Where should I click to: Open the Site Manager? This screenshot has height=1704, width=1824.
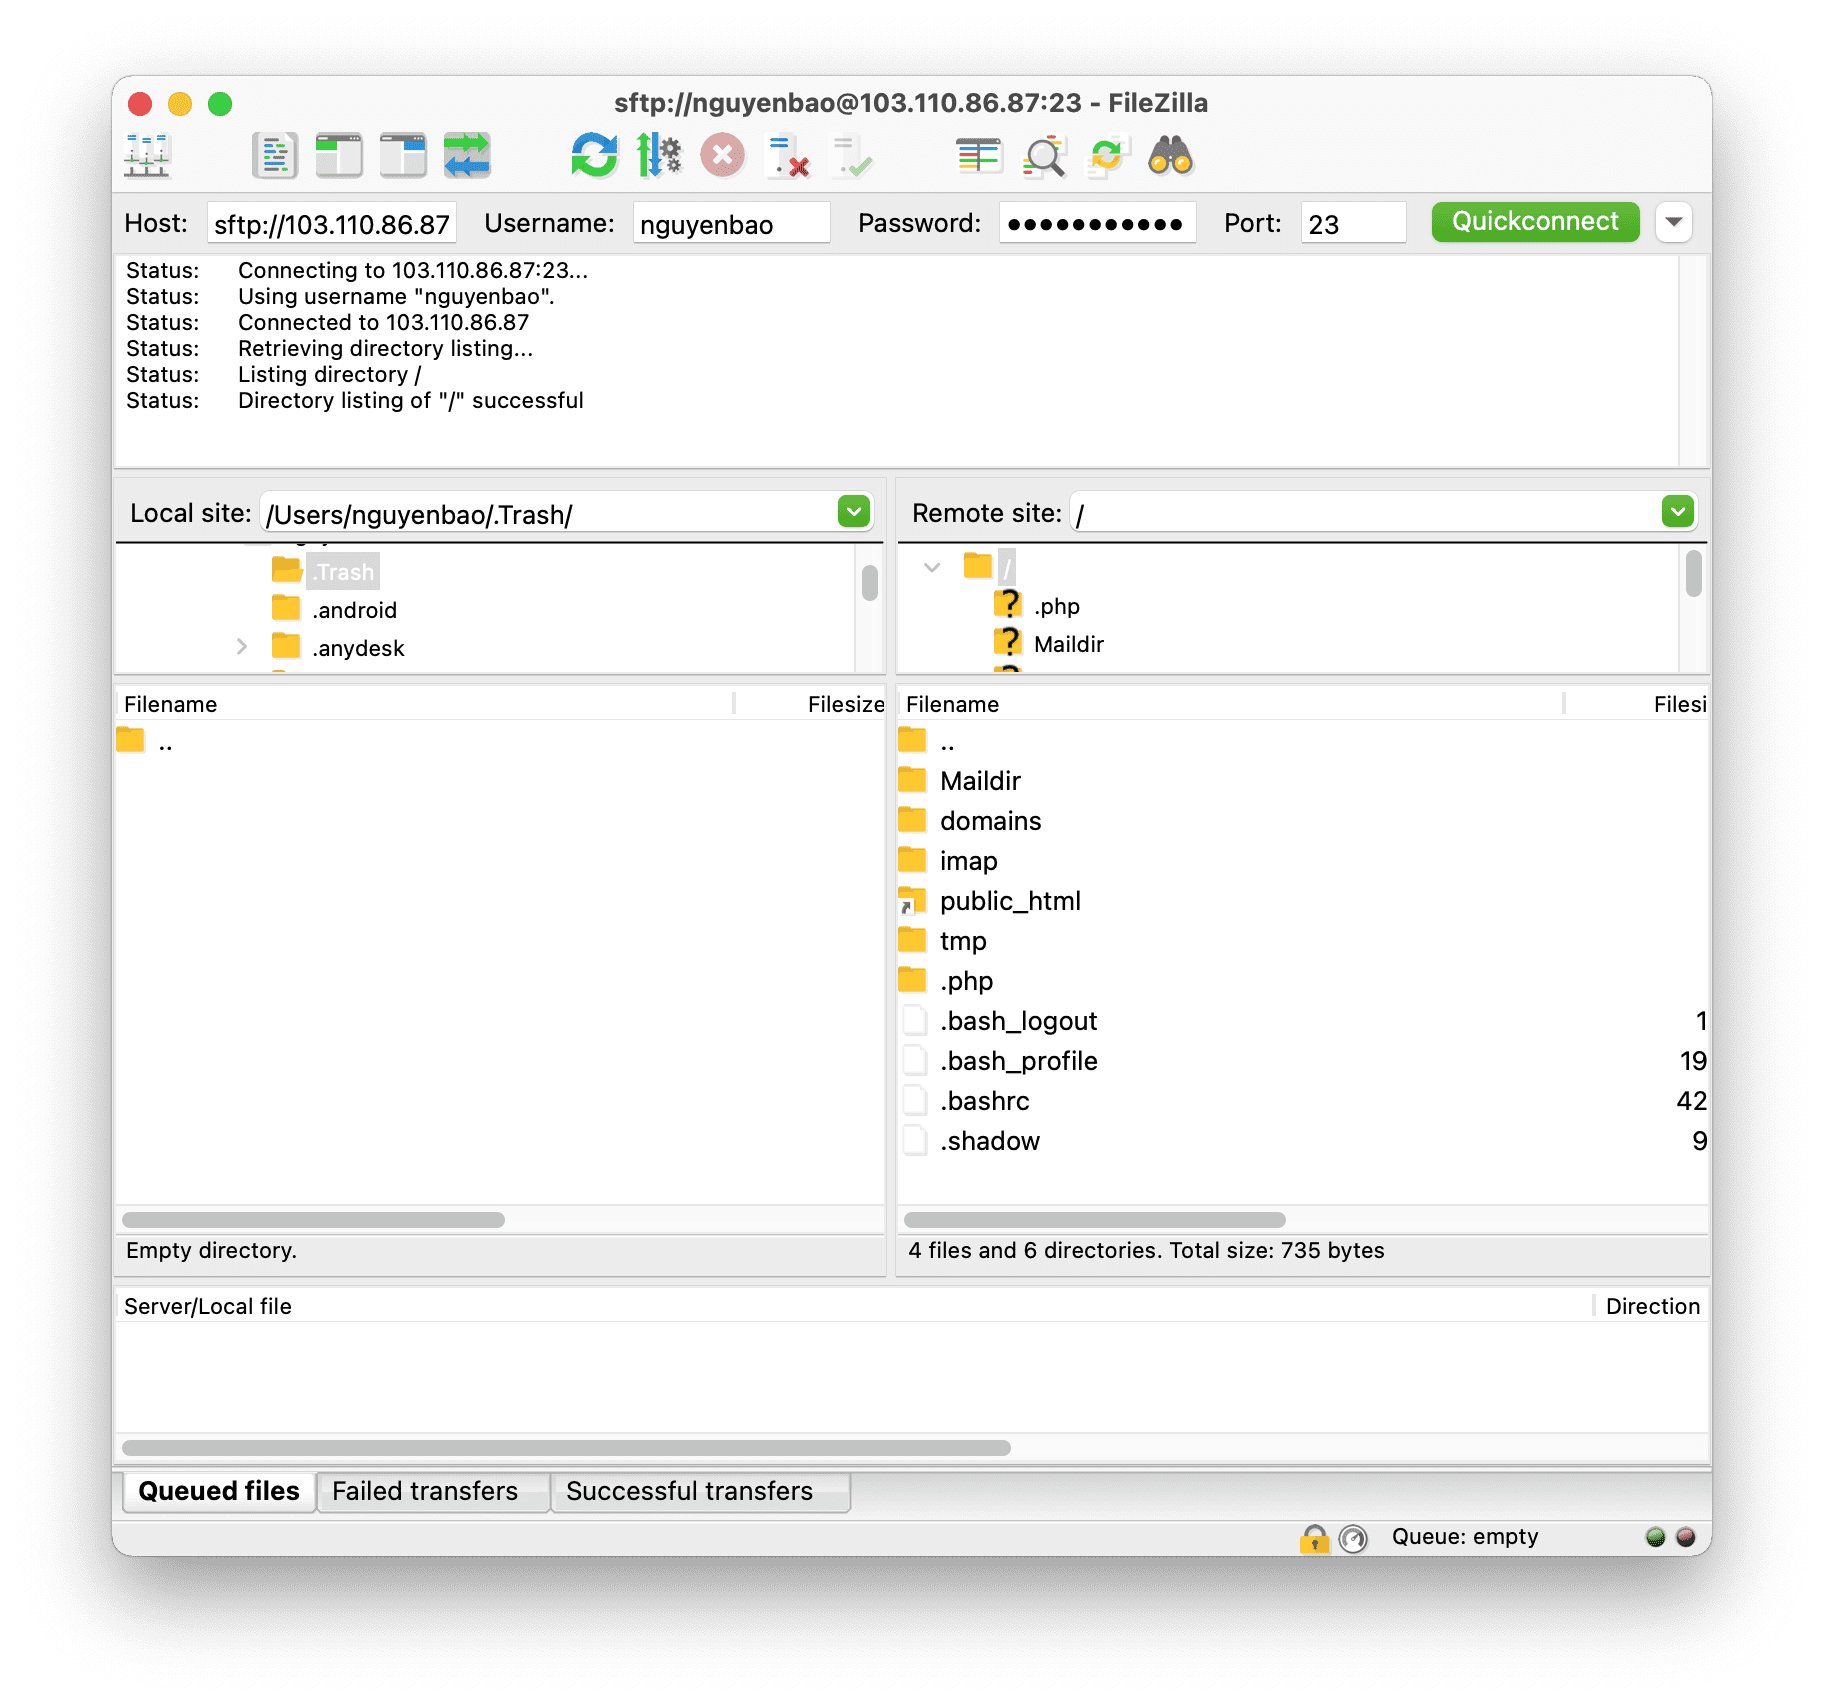click(148, 155)
